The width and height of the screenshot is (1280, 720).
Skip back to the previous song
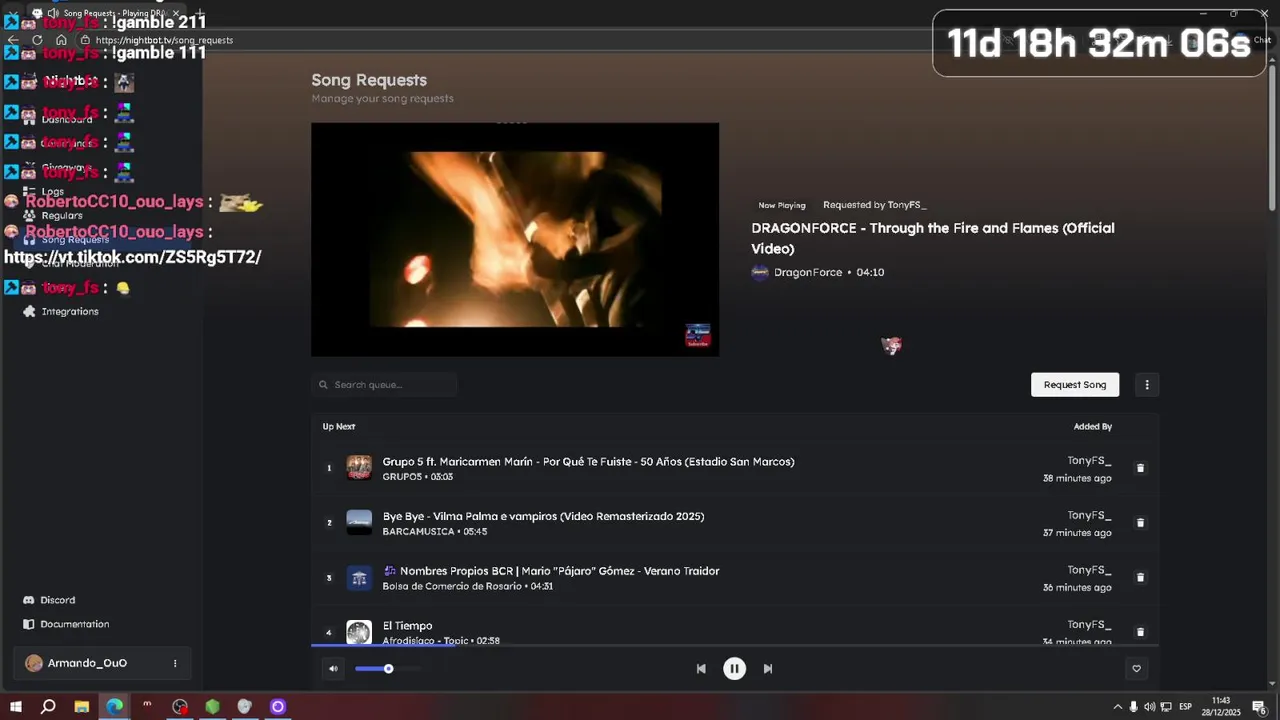point(701,669)
